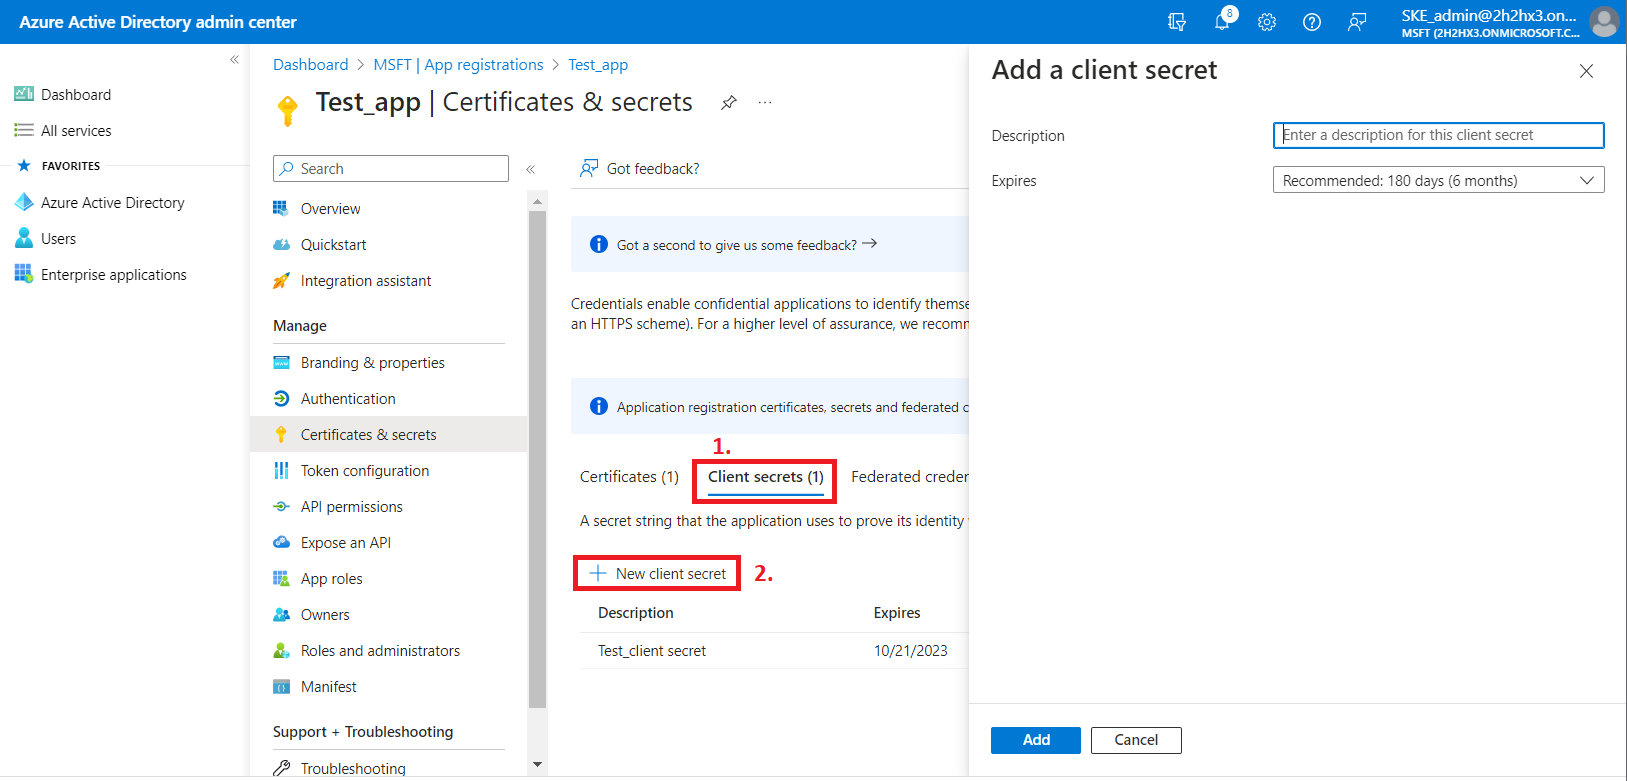The width and height of the screenshot is (1627, 781).
Task: Open the directory and subscription filter icon
Action: click(x=1177, y=22)
